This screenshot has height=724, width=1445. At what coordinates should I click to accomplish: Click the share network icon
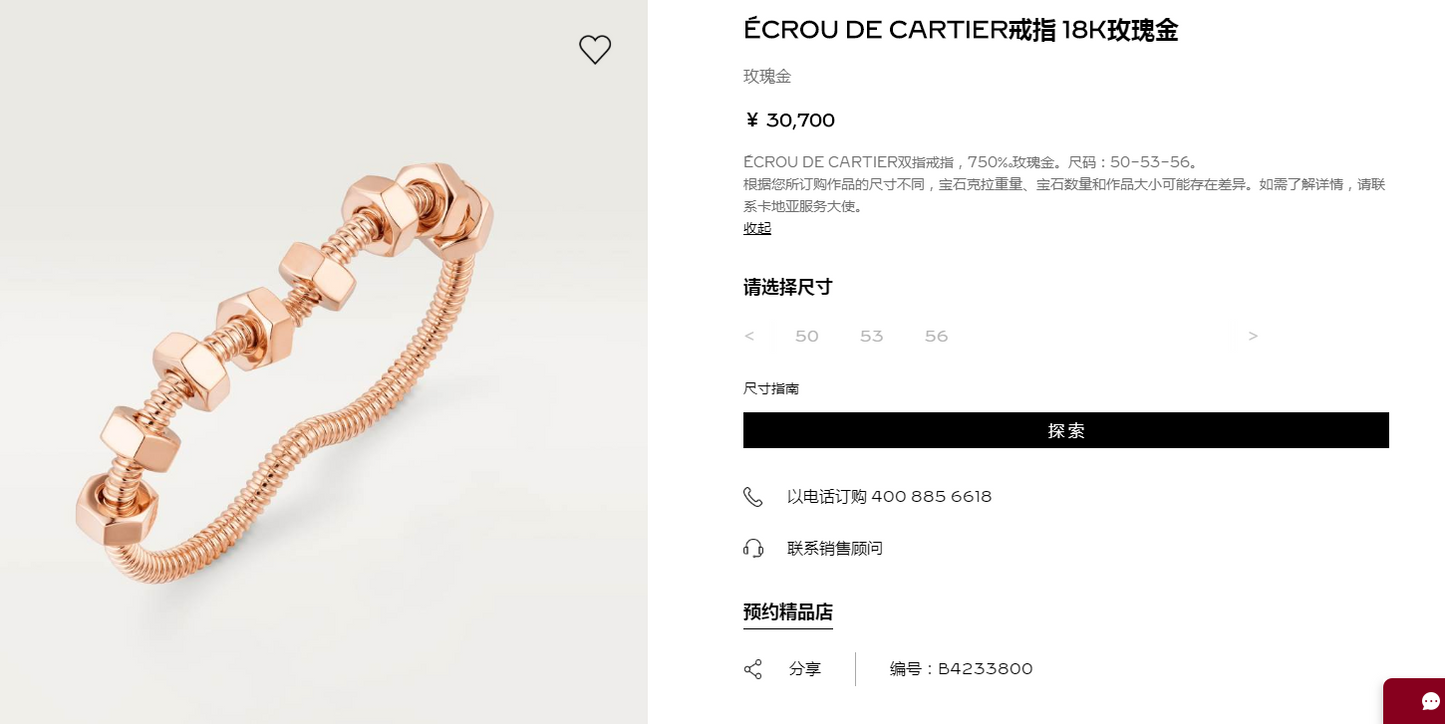click(x=753, y=669)
